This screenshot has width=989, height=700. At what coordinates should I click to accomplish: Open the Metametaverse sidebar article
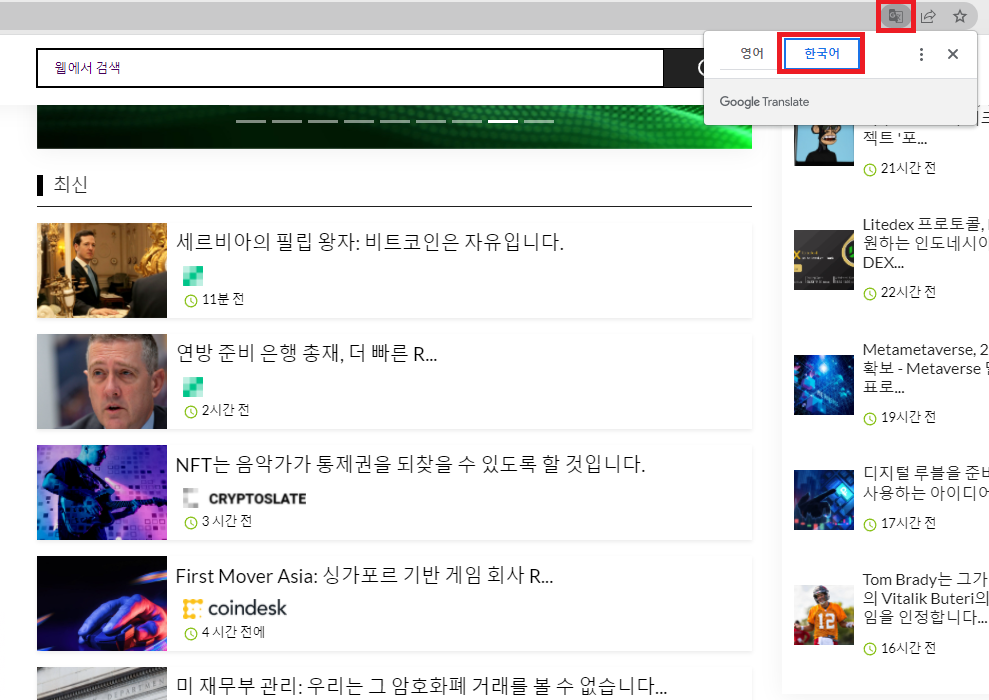(x=925, y=368)
